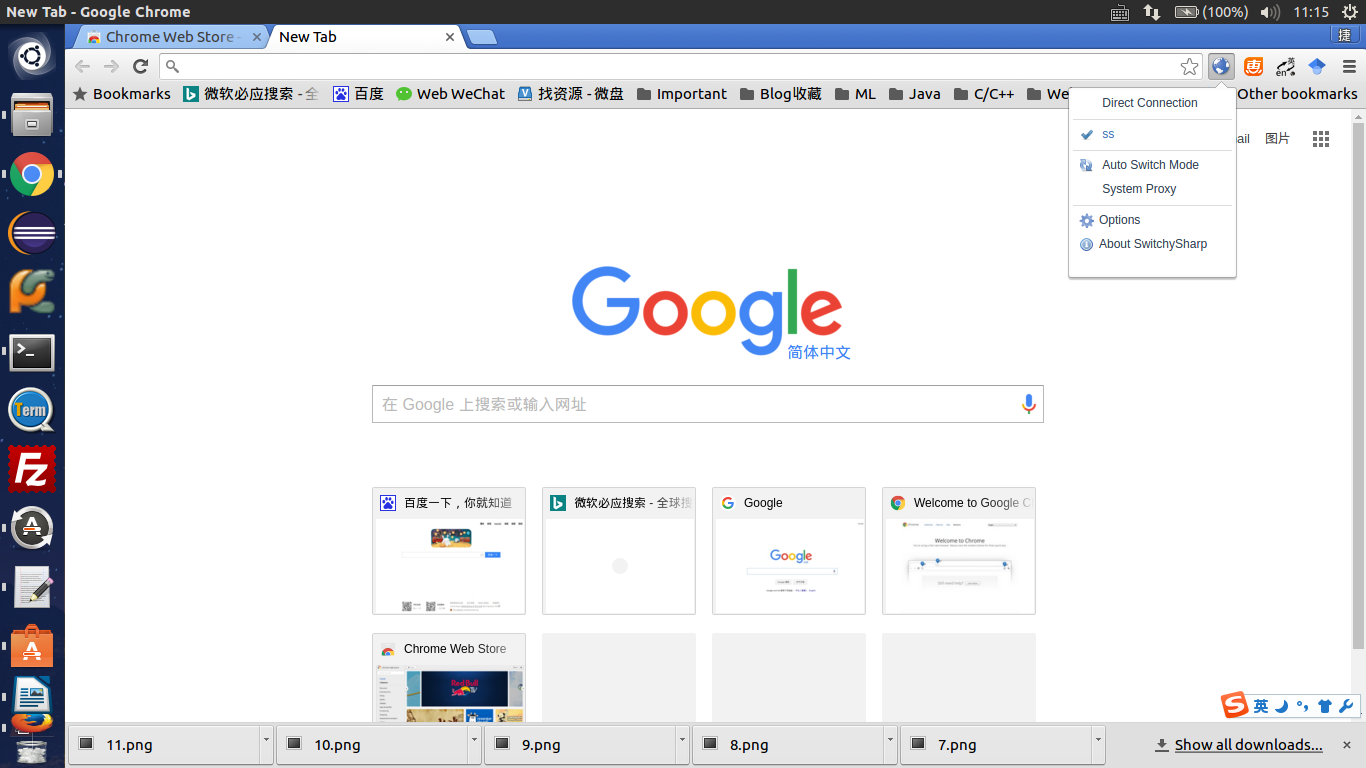Image resolution: width=1366 pixels, height=768 pixels.
Task: Expand dropdown arrow for 8.png download
Action: click(x=890, y=743)
